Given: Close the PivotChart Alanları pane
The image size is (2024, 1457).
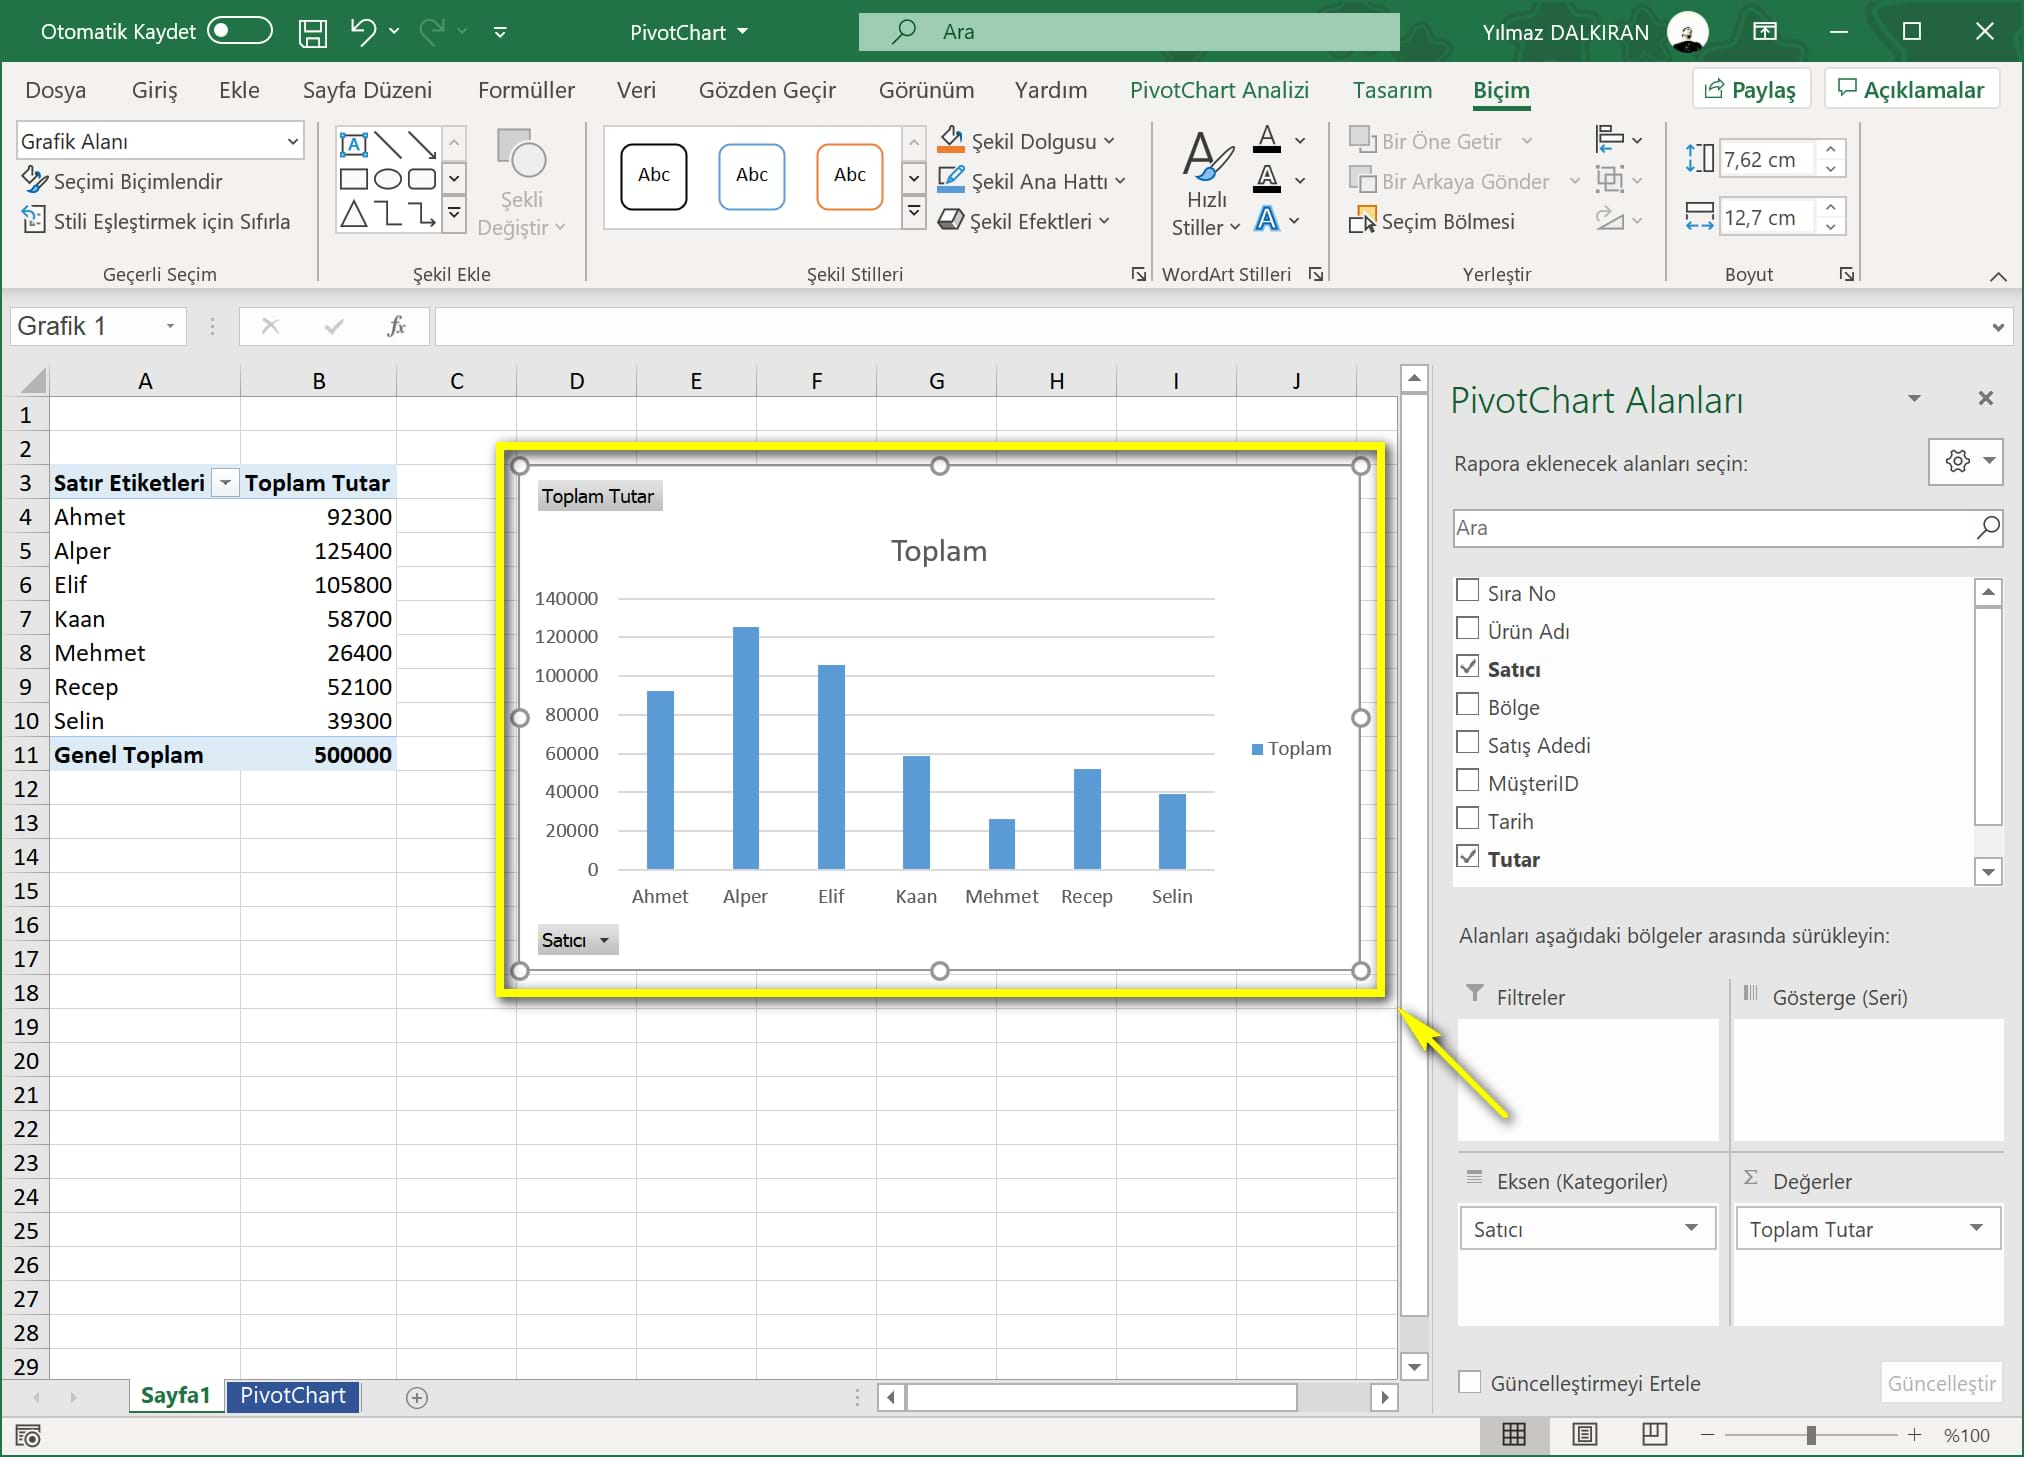Looking at the screenshot, I should coord(1986,398).
